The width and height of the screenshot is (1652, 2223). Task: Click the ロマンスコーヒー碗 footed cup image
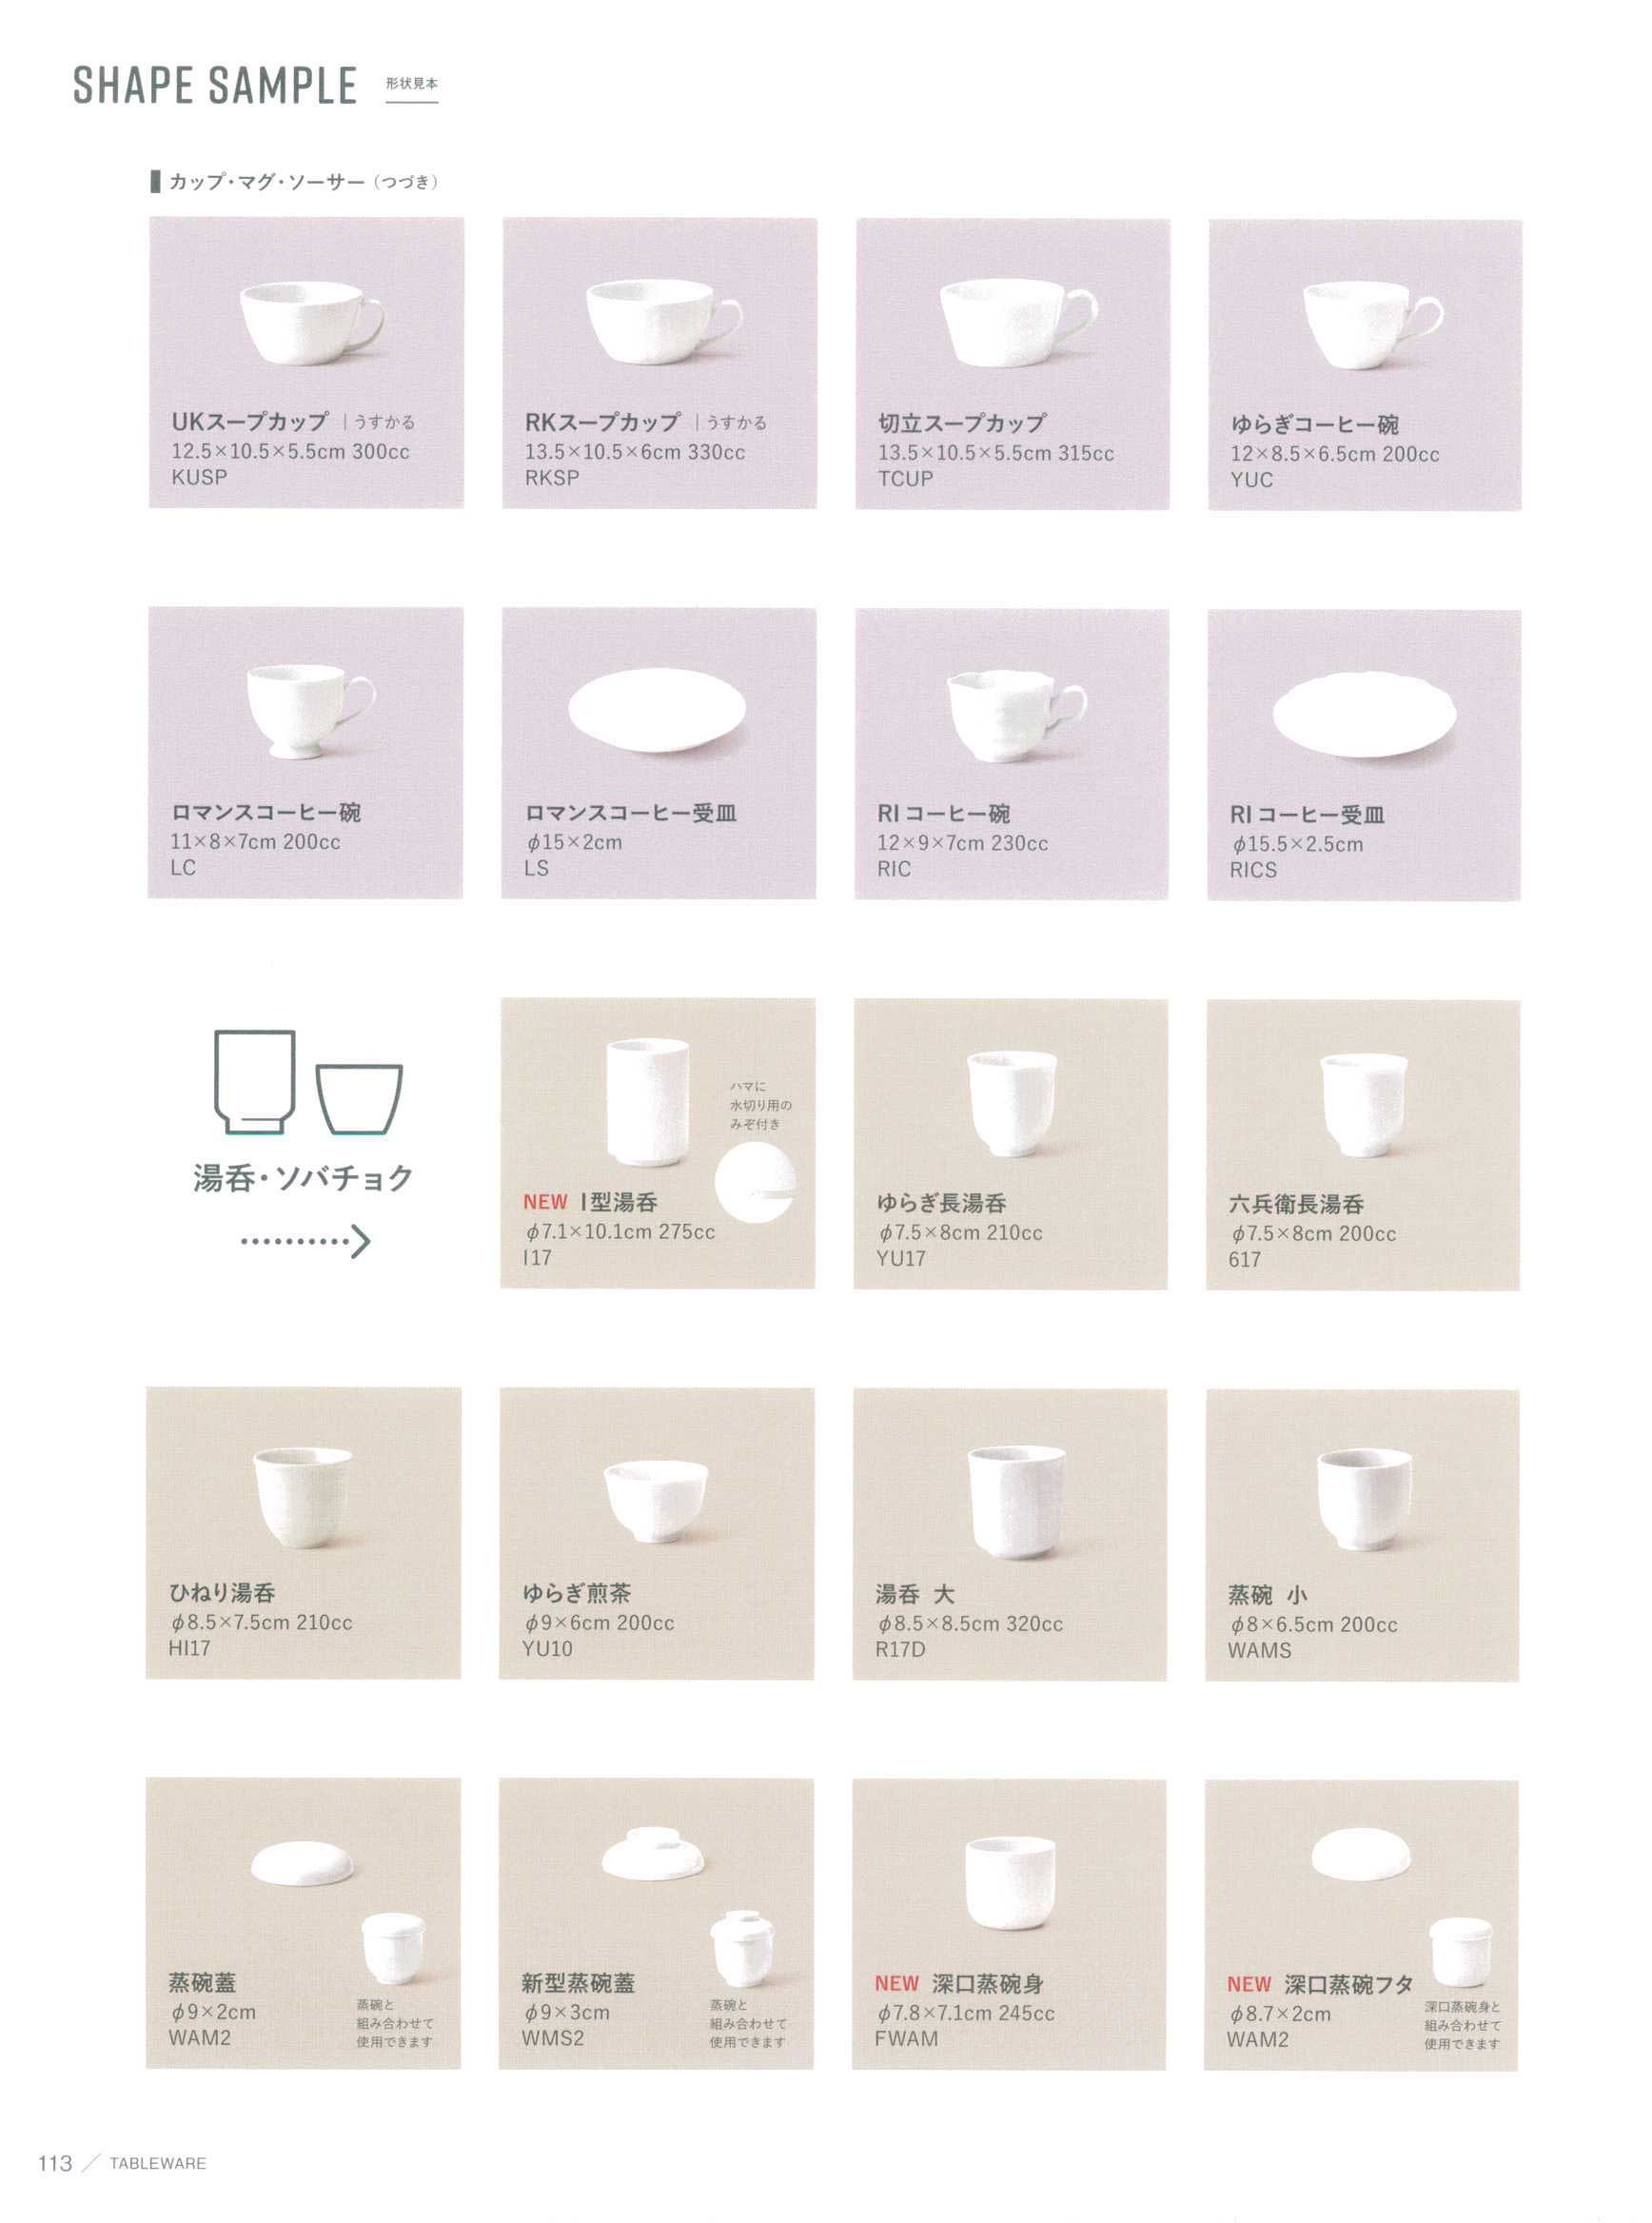311,710
